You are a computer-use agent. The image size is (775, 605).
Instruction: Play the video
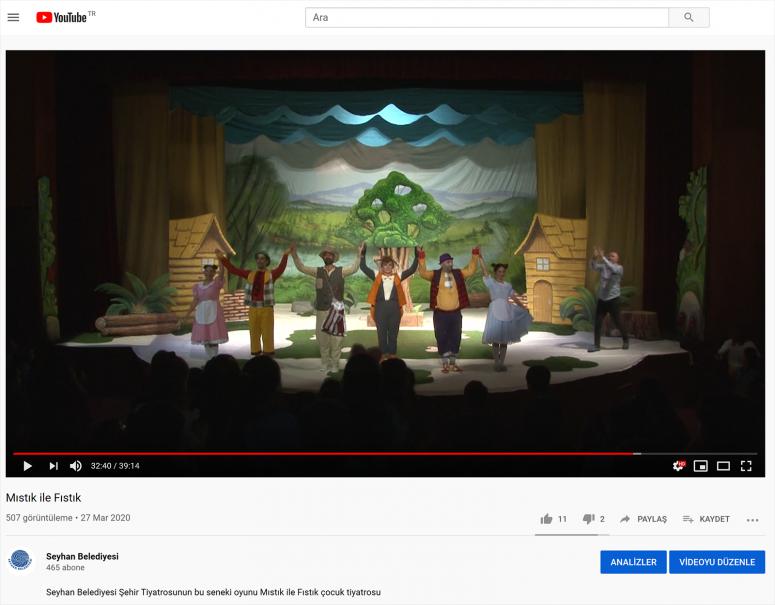28,466
